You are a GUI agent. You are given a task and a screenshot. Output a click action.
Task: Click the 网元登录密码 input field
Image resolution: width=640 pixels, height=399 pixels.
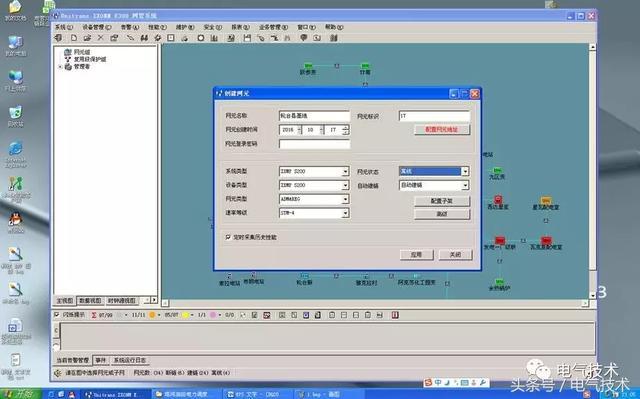pyautogui.click(x=314, y=144)
